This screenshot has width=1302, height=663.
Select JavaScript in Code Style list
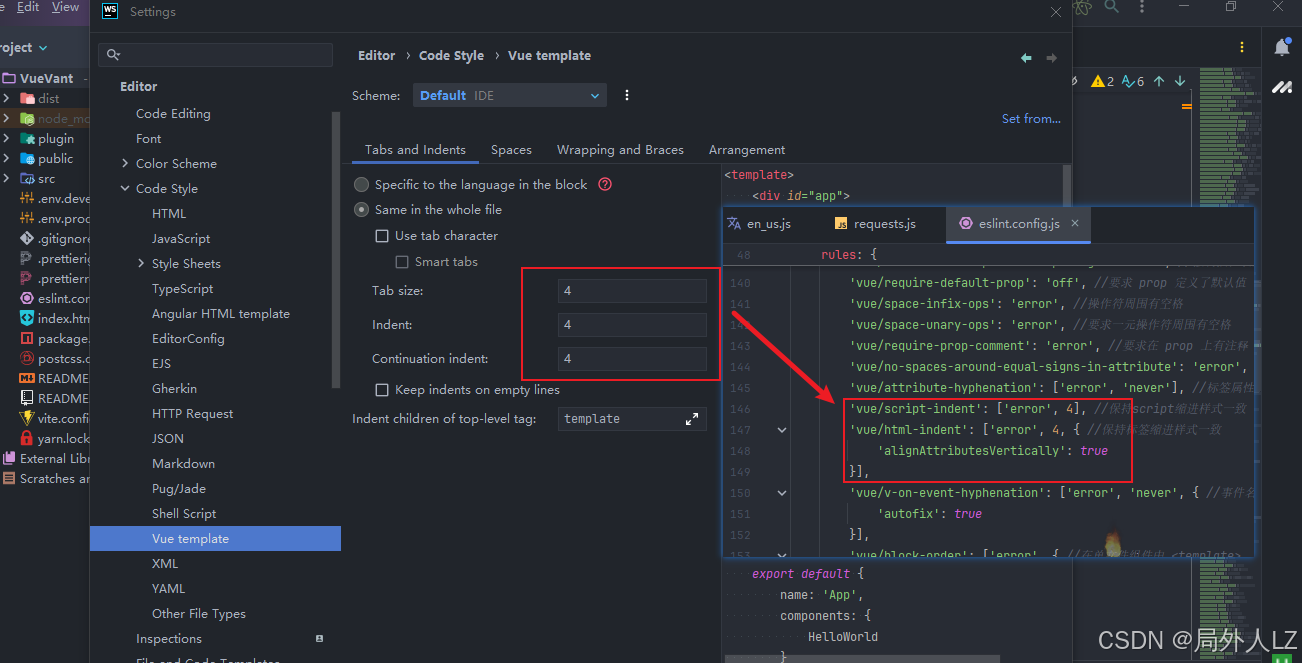181,239
